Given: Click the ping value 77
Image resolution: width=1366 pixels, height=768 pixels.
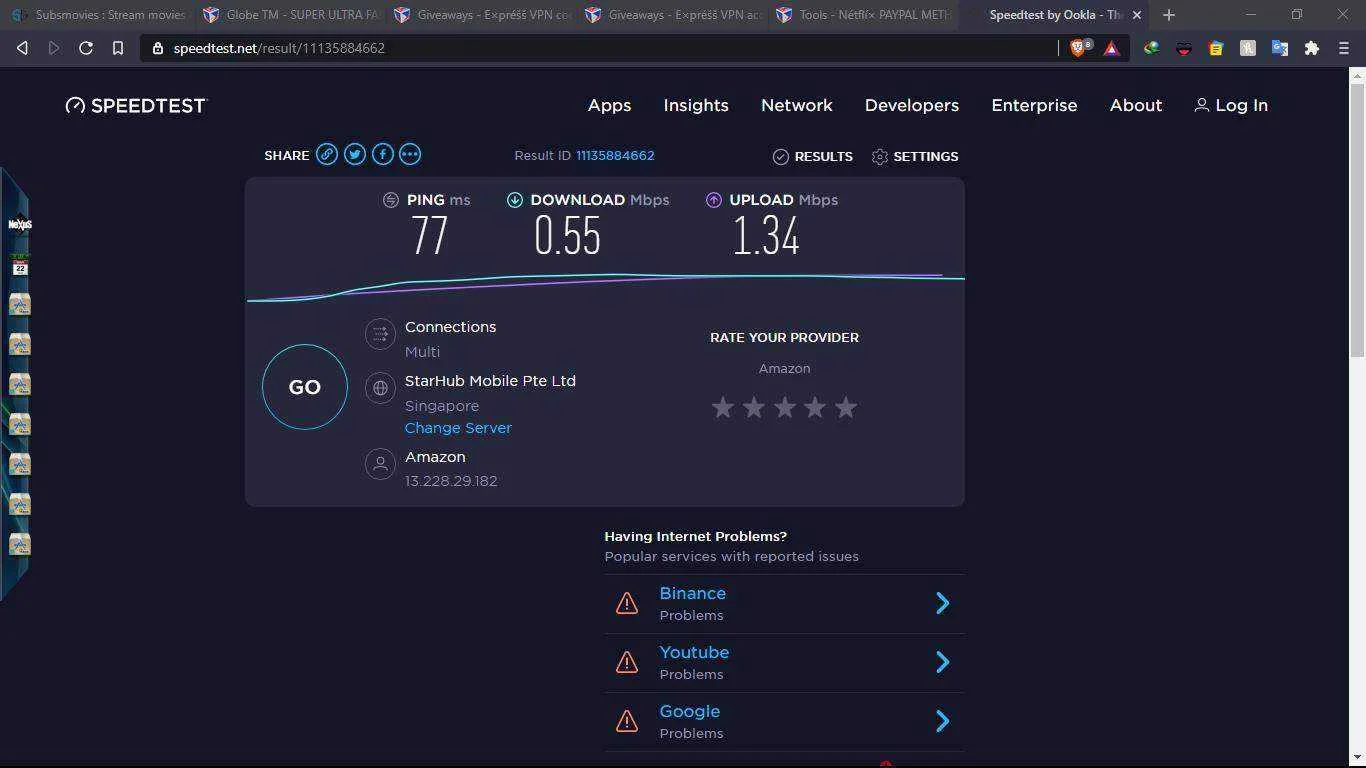Looking at the screenshot, I should 430,237.
